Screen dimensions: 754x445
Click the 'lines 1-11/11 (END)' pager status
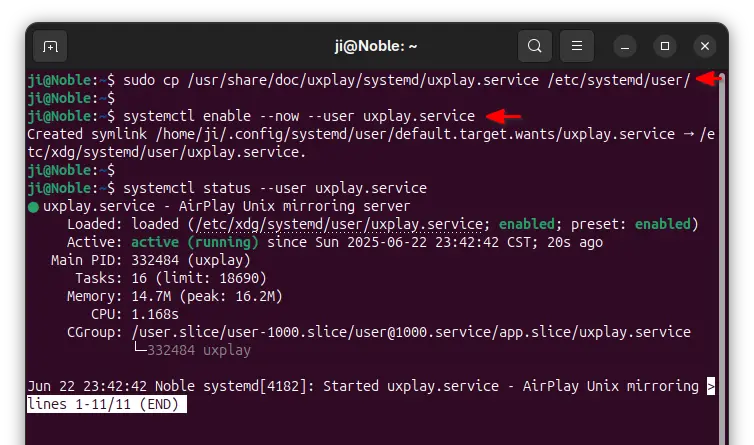point(107,404)
